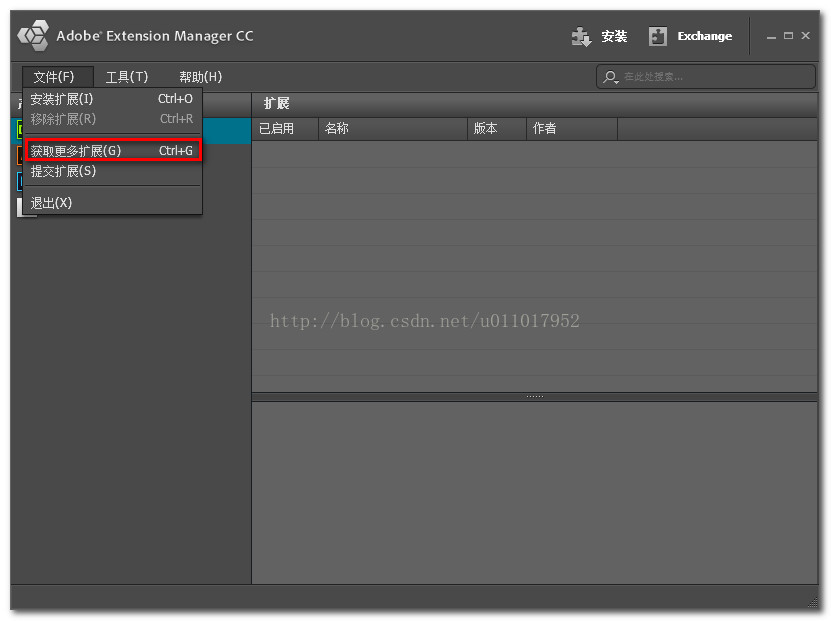This screenshot has height=621, width=831.
Task: Choose 移除扩展(R) menu entry
Action: 112,119
